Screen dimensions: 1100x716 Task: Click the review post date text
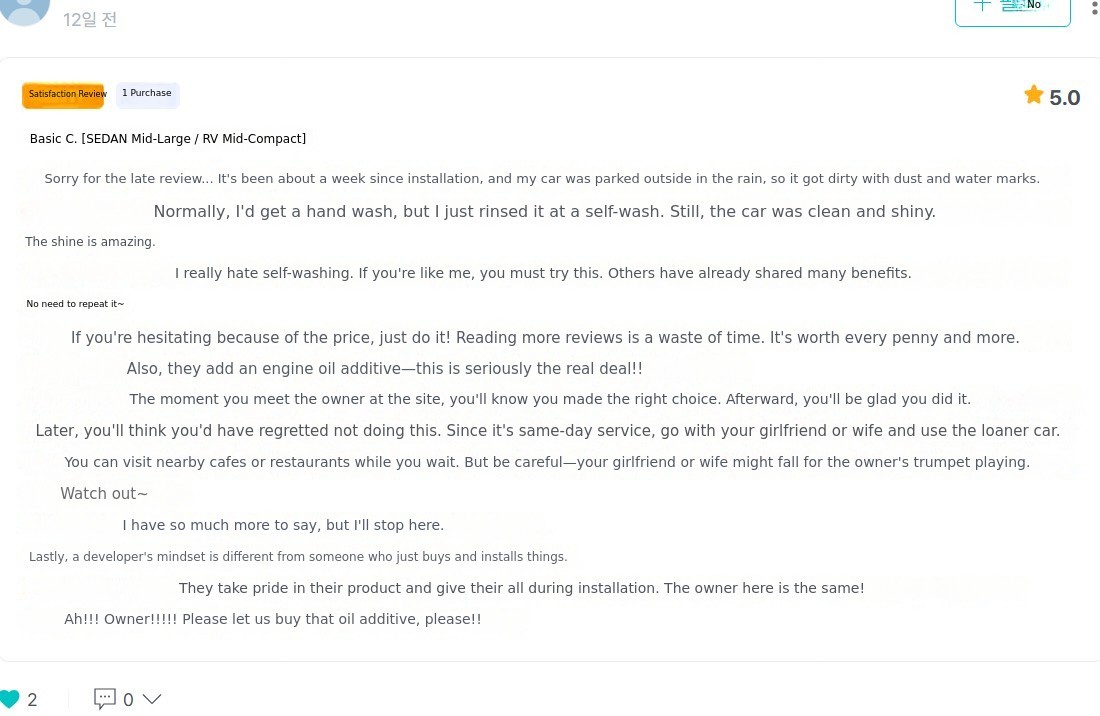point(90,20)
